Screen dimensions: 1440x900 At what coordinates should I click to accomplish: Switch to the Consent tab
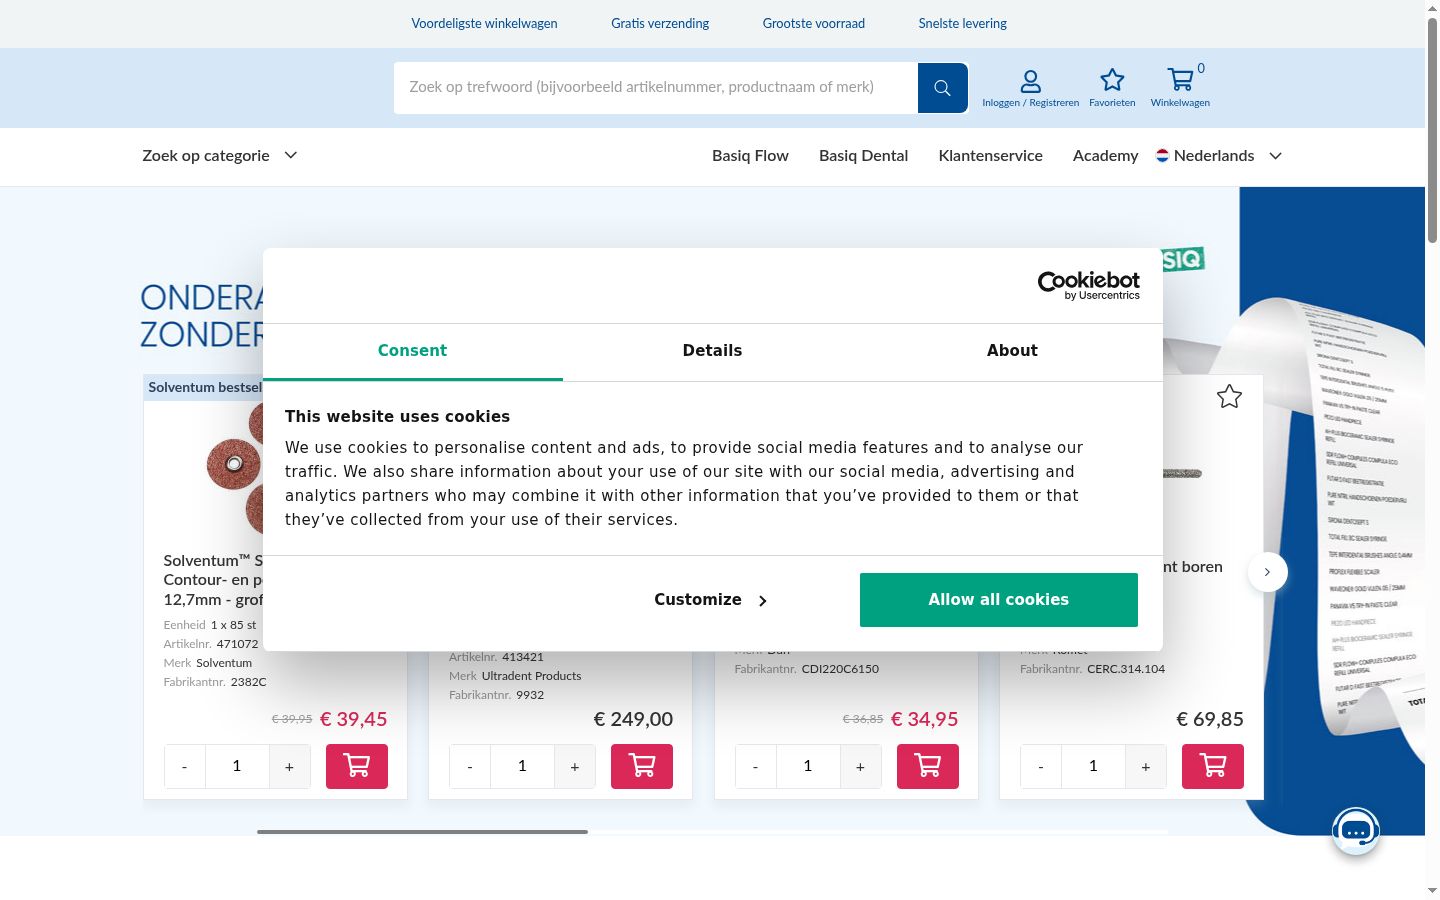click(x=412, y=351)
